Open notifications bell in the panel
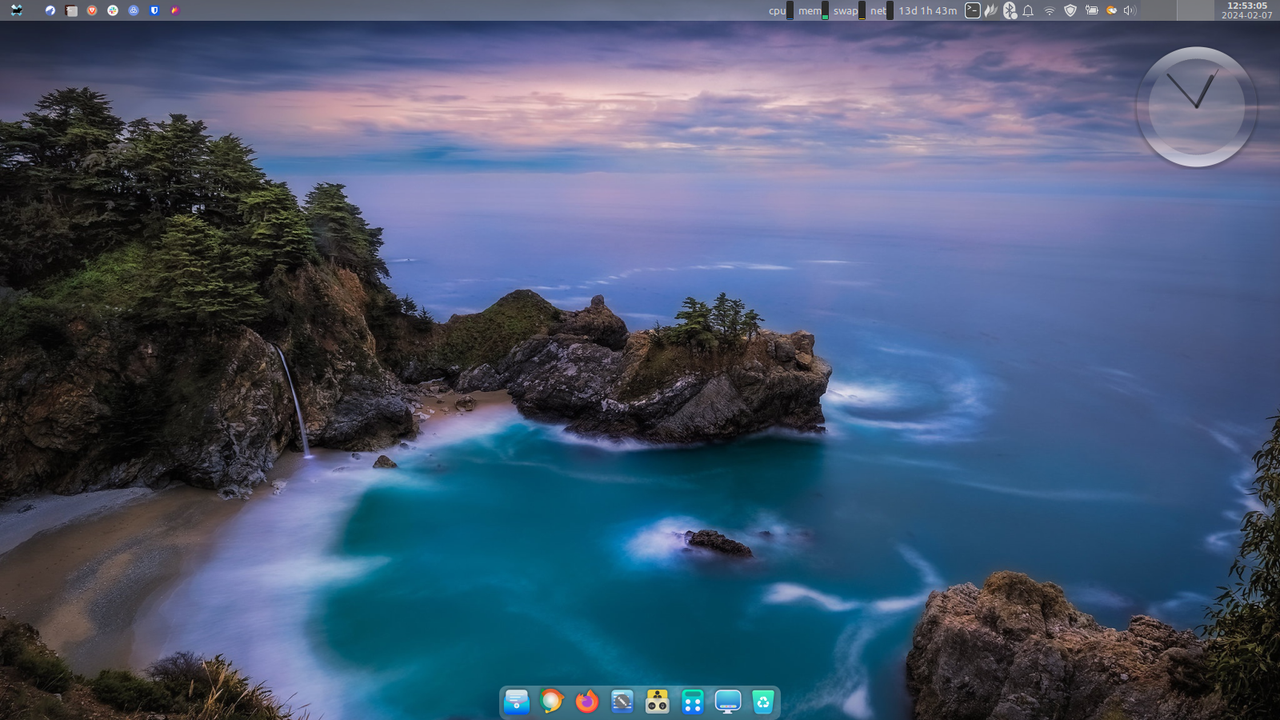This screenshot has height=720, width=1280. 1028,10
